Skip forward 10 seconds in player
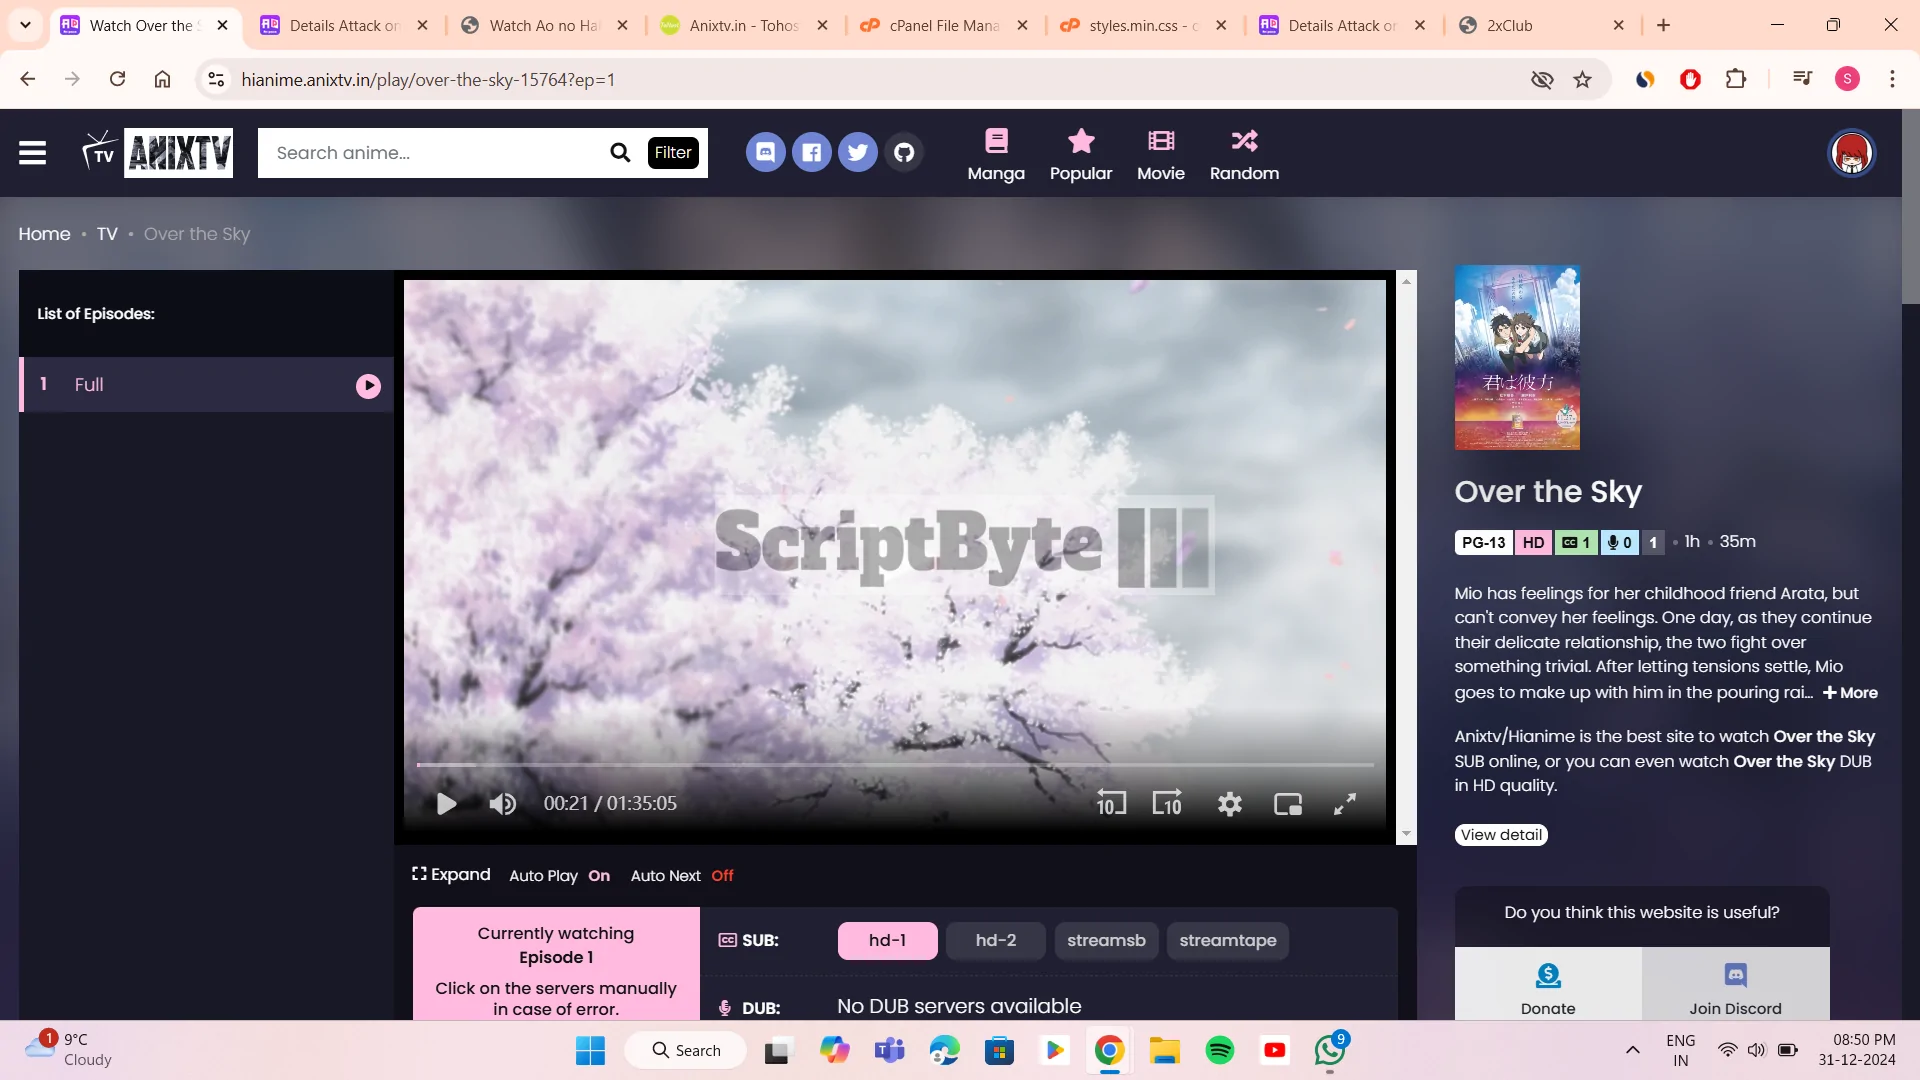 (x=1167, y=804)
